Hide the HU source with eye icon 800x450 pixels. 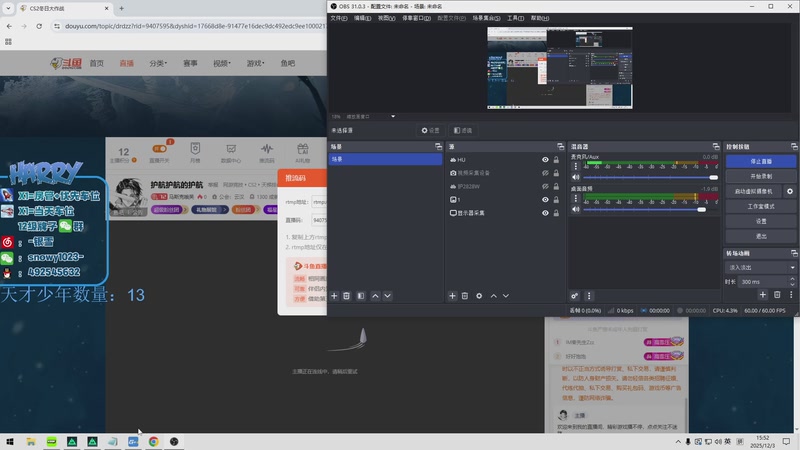tap(545, 160)
